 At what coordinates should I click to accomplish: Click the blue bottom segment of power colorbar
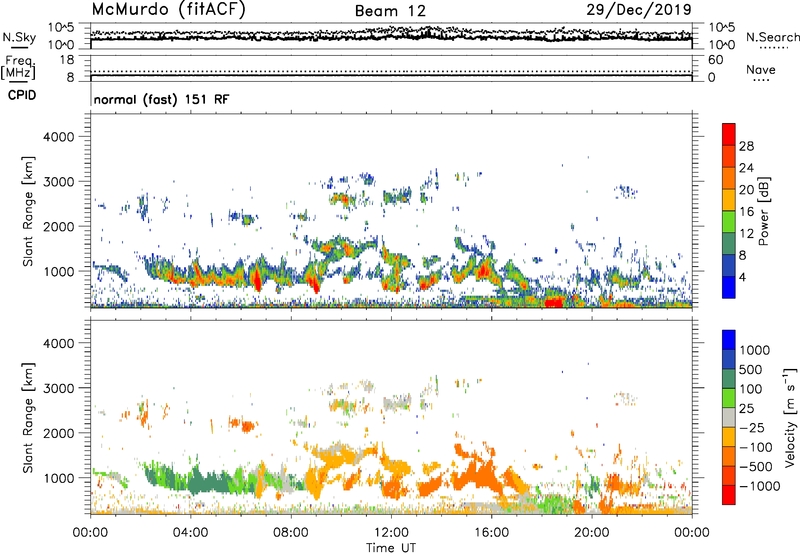pyautogui.click(x=729, y=287)
